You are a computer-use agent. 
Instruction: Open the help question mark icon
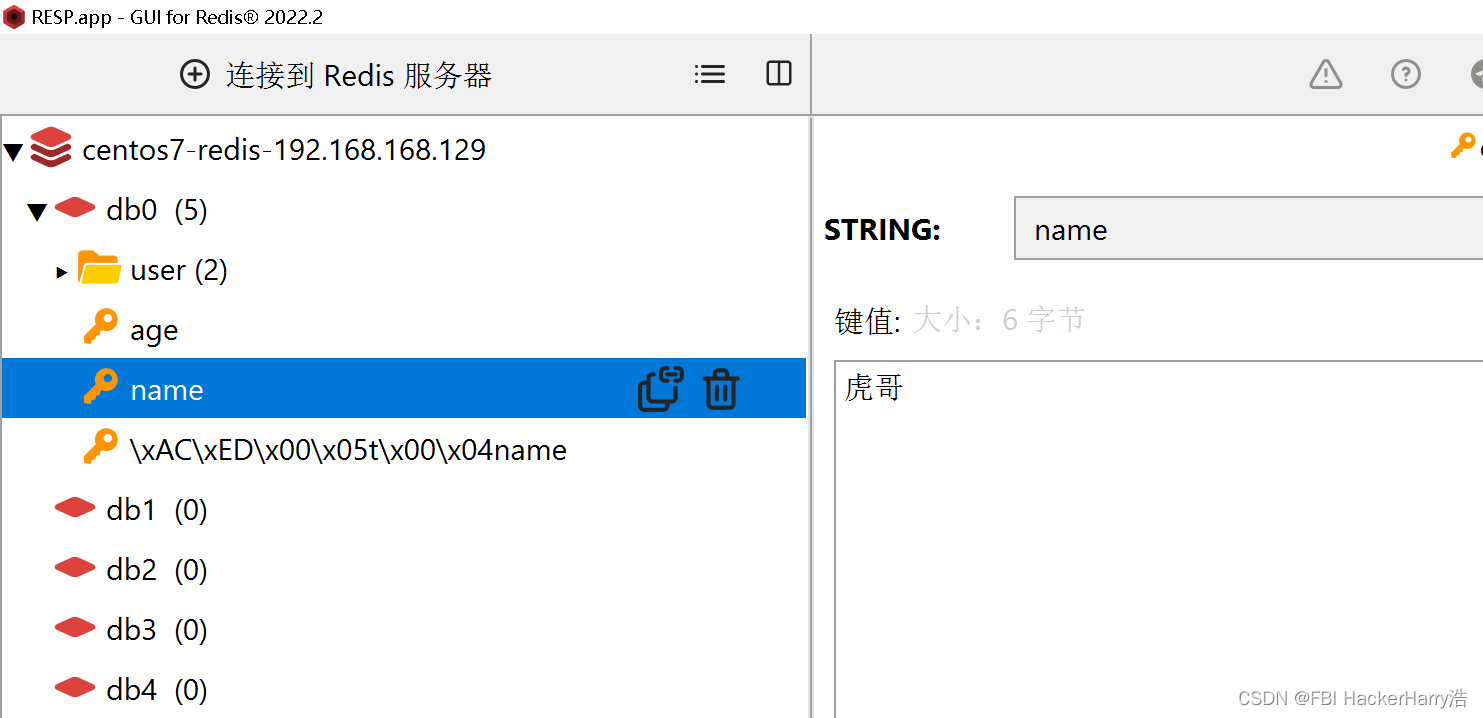coord(1406,74)
